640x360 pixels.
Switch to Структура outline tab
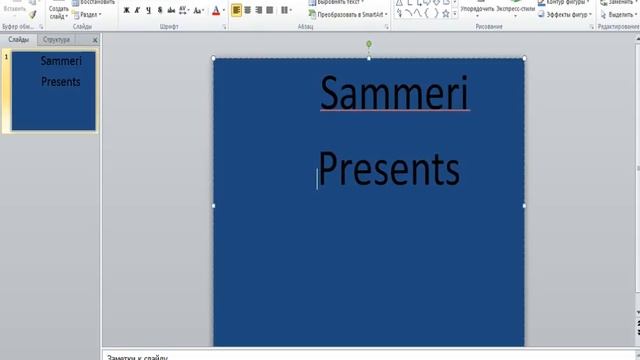point(56,40)
